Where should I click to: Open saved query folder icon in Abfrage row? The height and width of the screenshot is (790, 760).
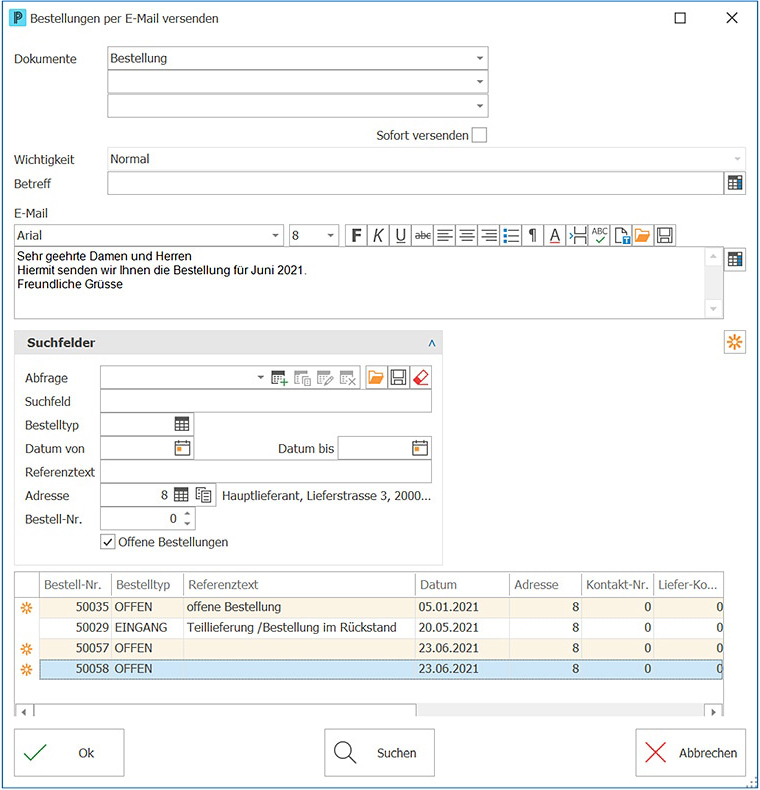(x=376, y=377)
